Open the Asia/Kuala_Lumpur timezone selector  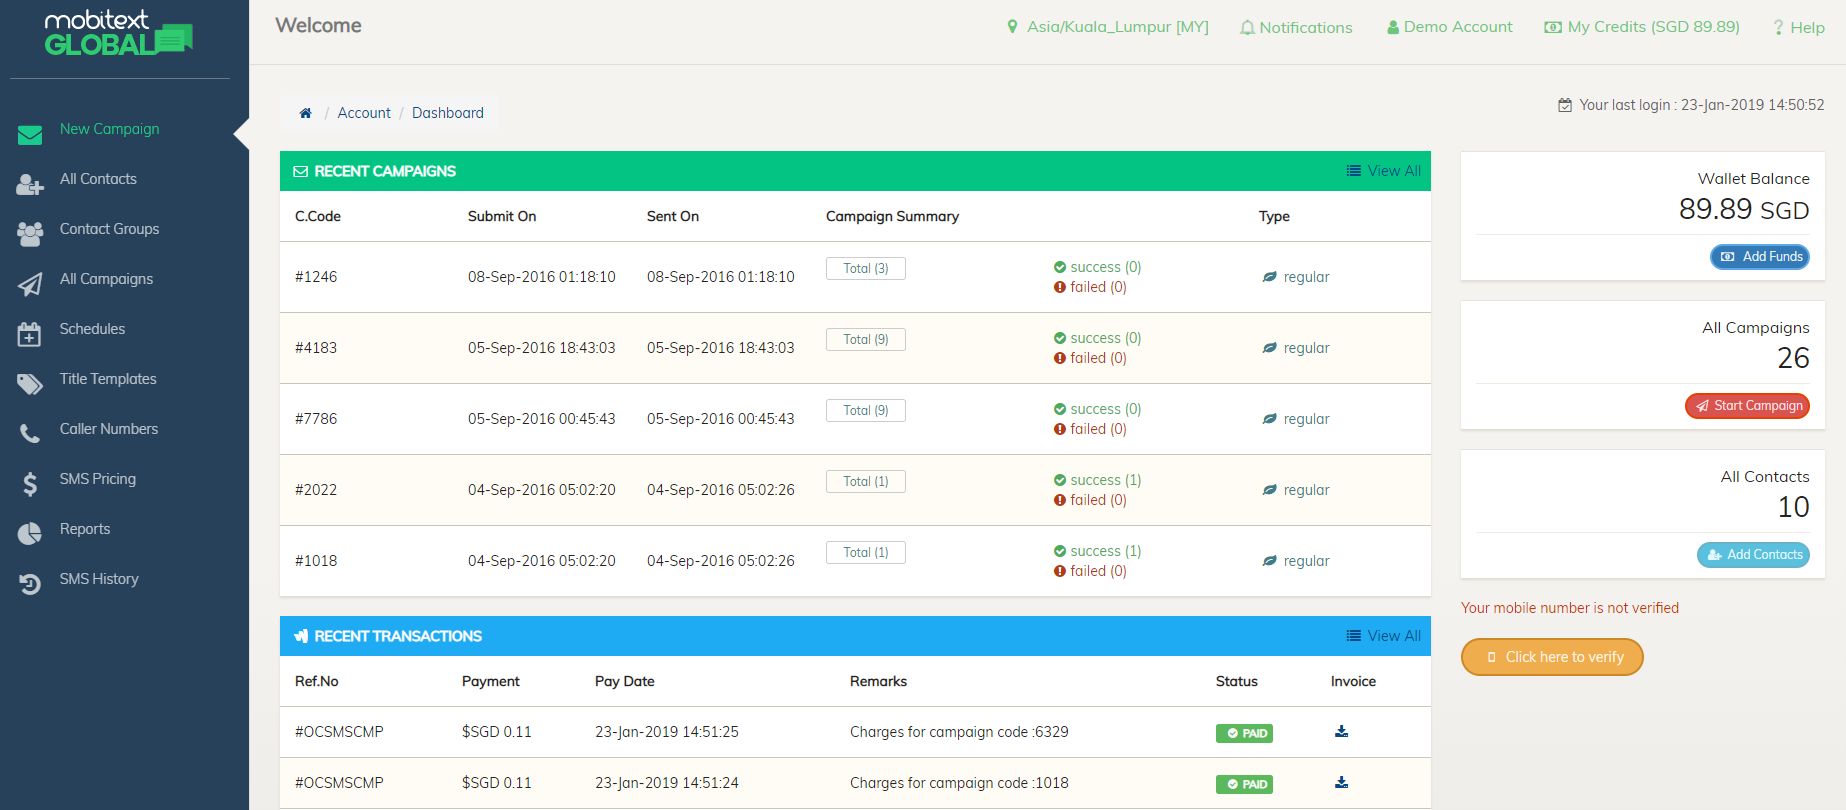pyautogui.click(x=1108, y=27)
